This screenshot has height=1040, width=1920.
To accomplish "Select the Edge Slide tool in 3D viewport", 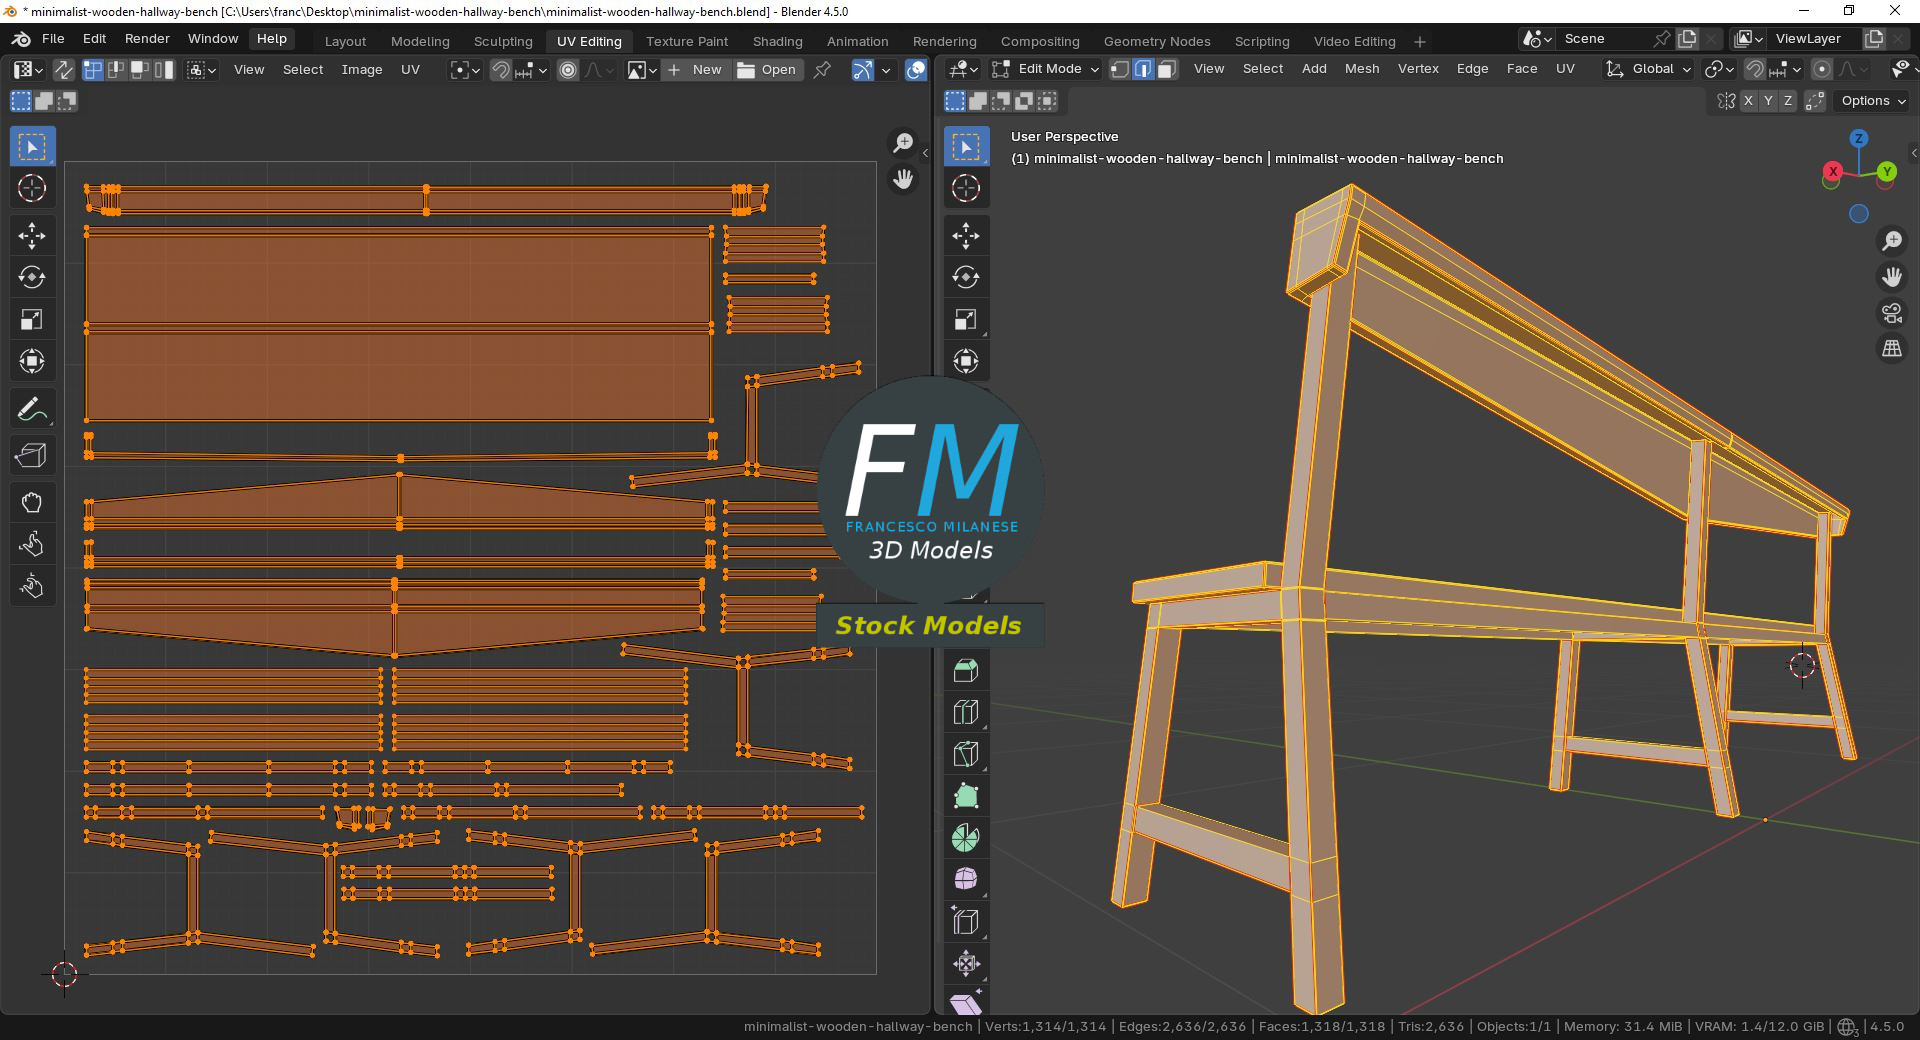I will [966, 922].
